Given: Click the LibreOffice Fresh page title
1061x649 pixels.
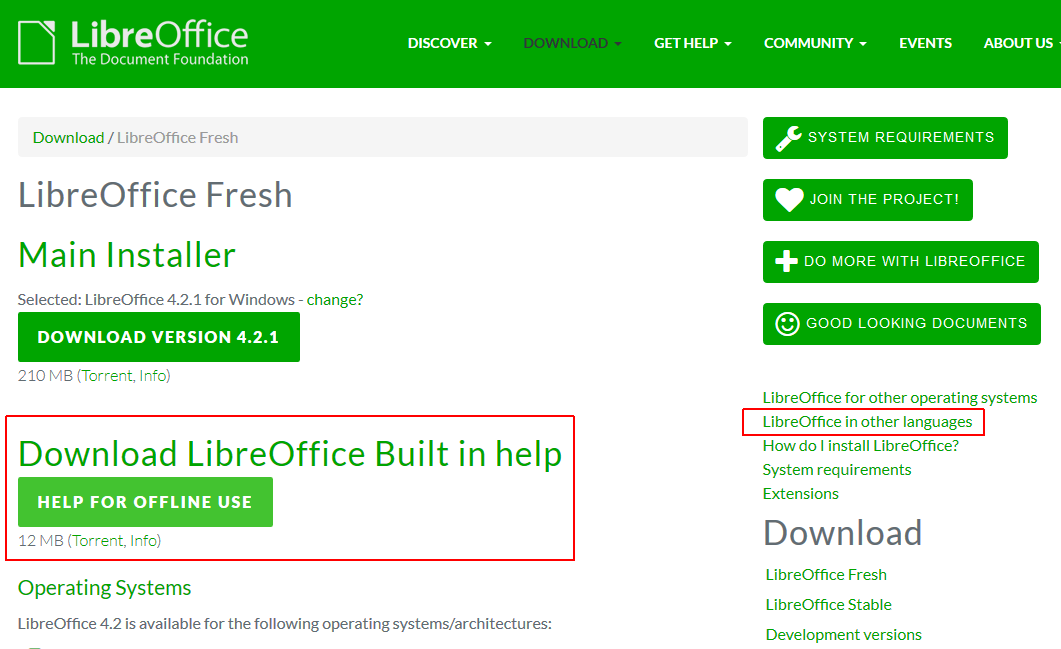Looking at the screenshot, I should [x=155, y=195].
